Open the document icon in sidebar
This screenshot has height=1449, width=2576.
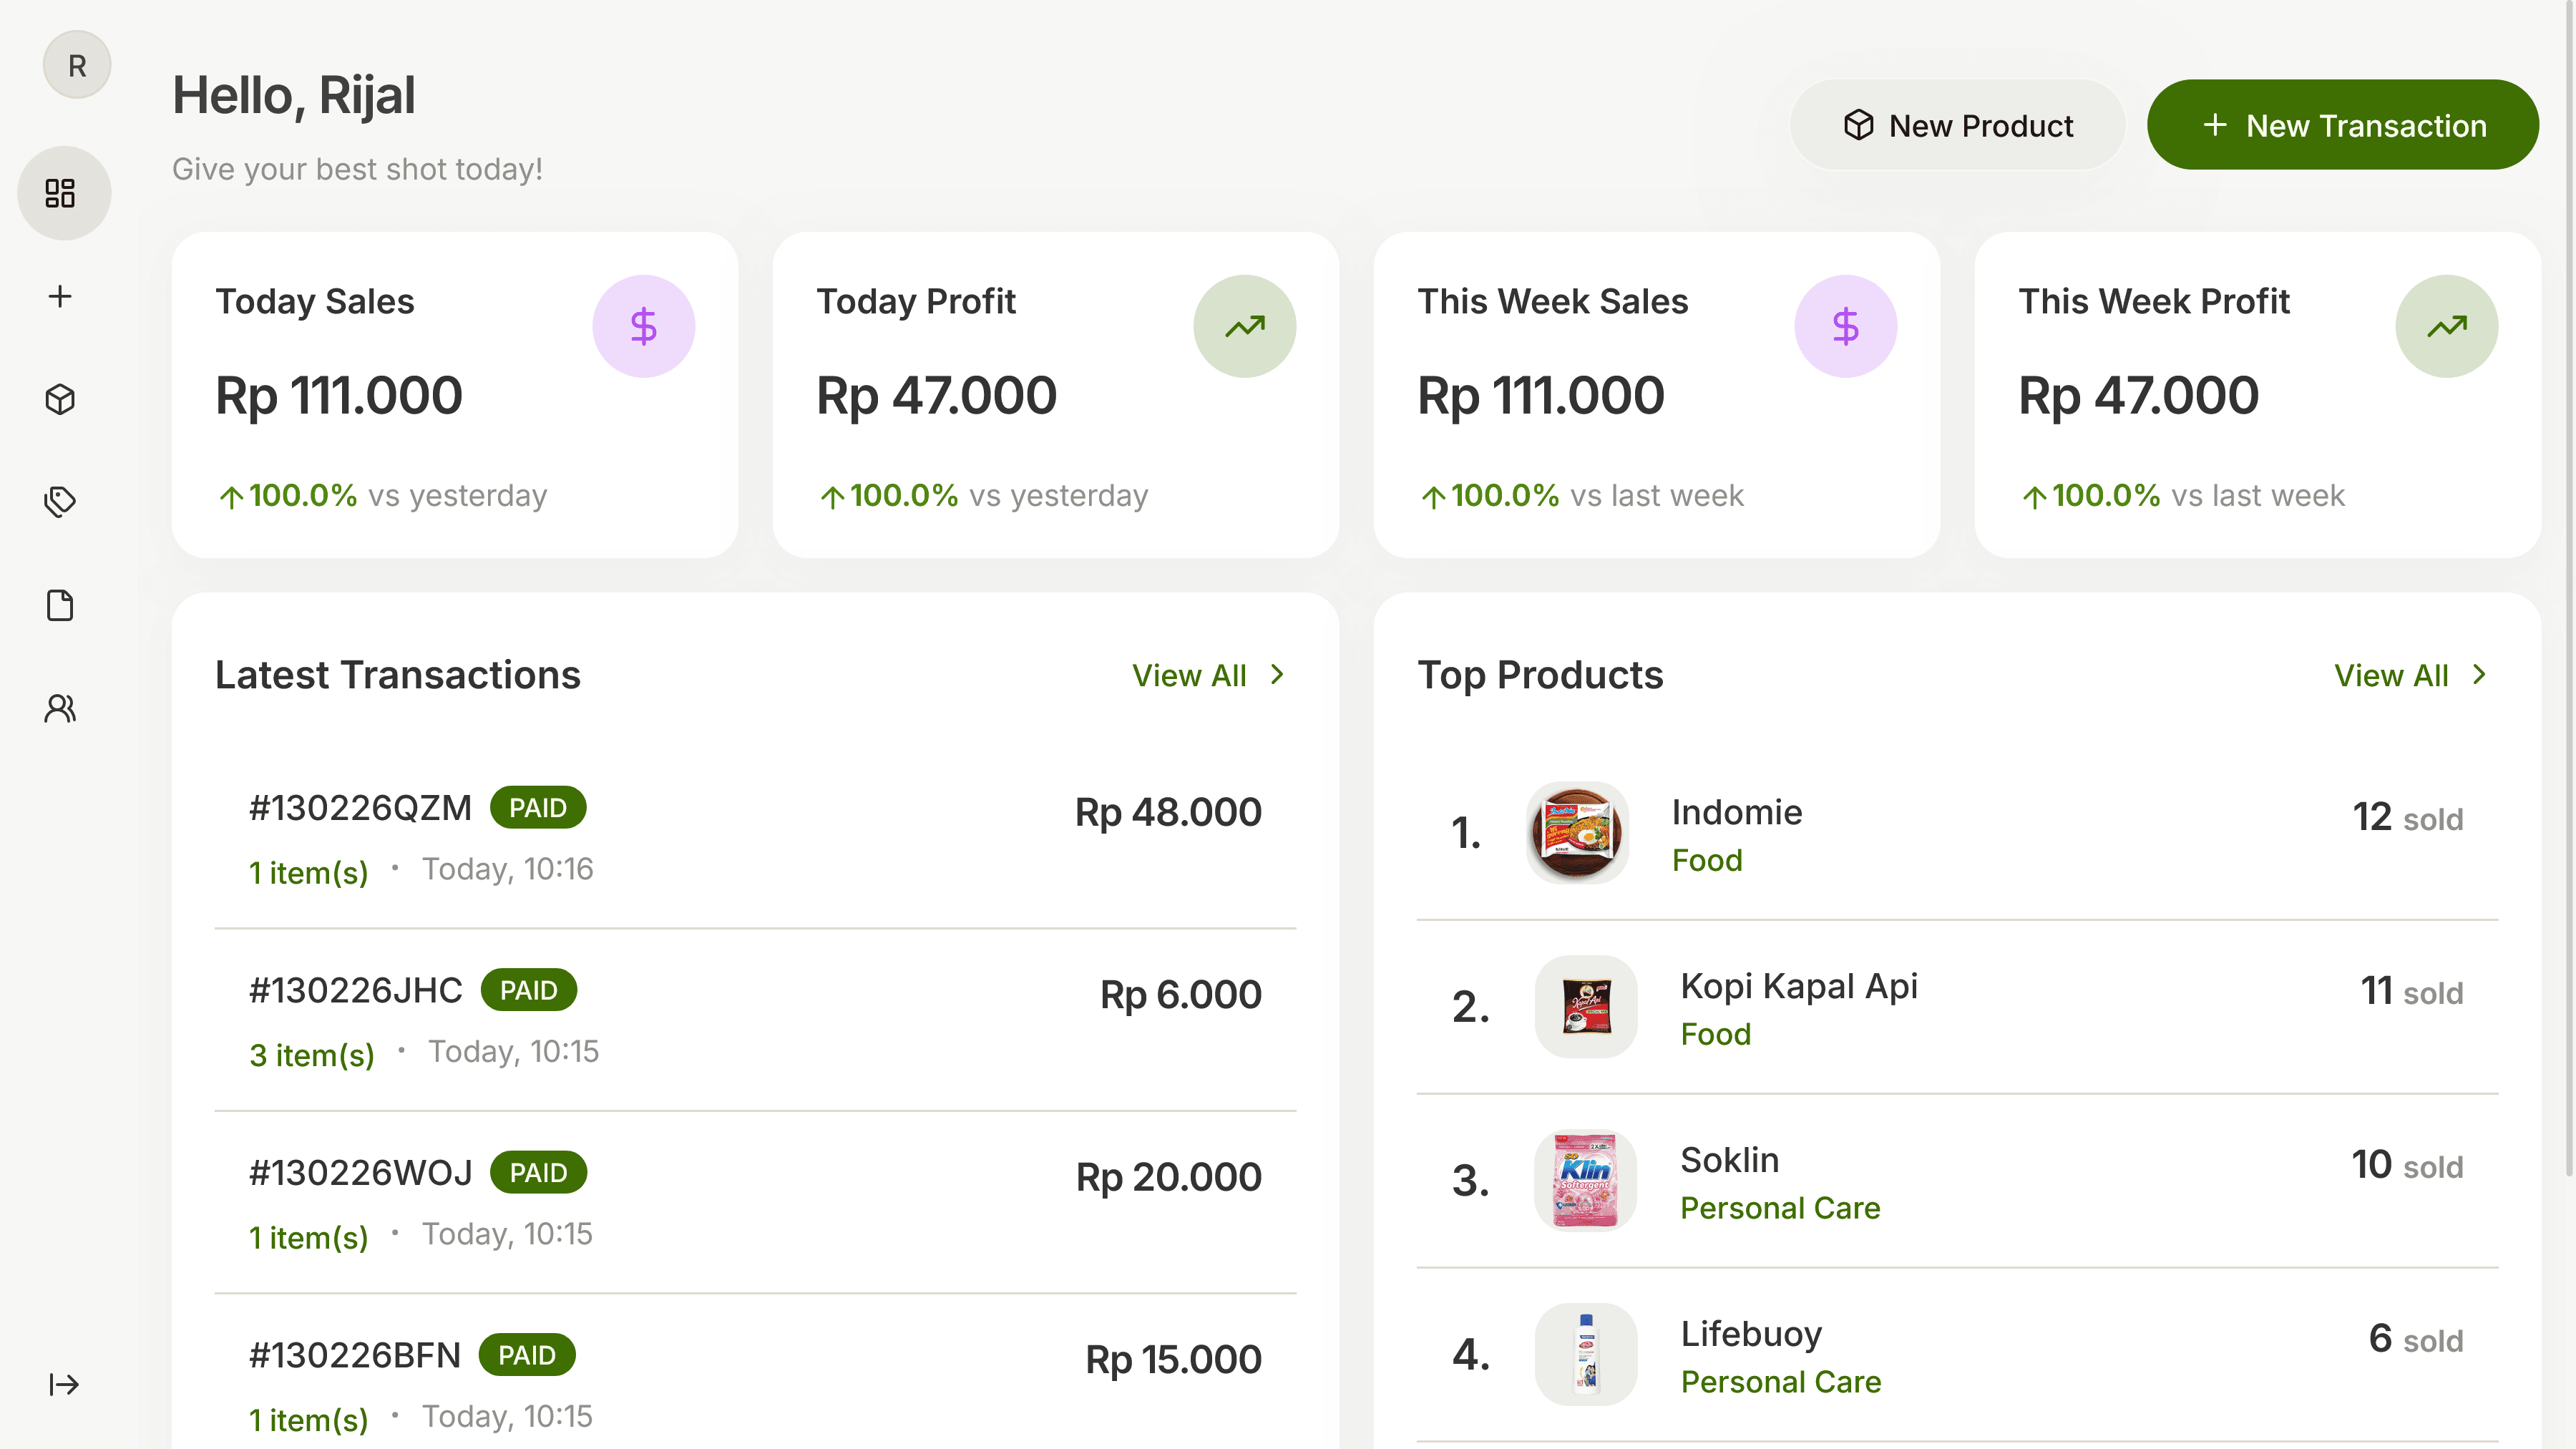click(x=61, y=605)
